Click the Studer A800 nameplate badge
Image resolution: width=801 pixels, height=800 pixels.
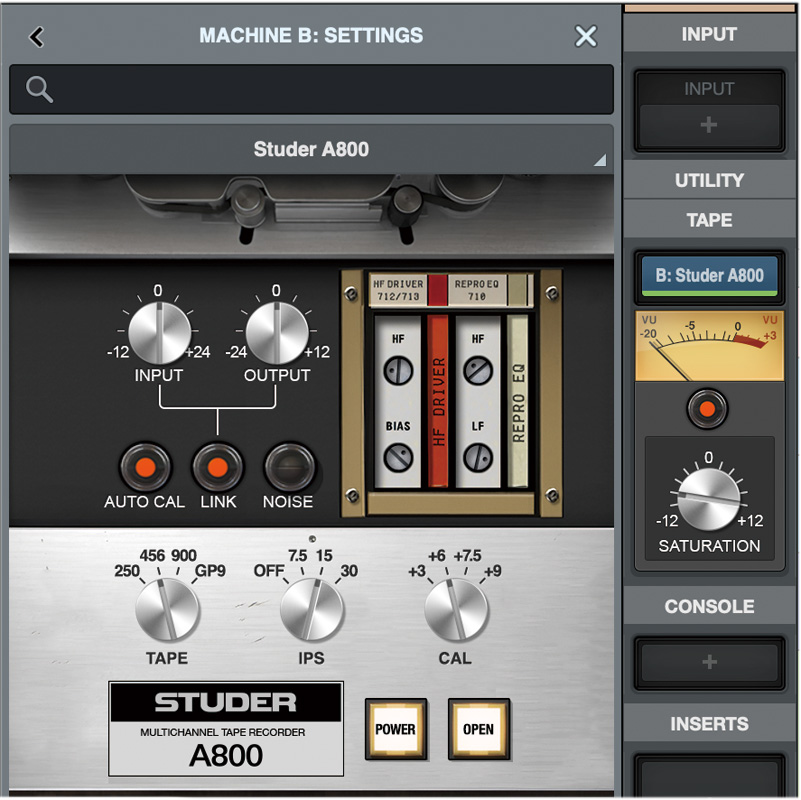(x=226, y=728)
